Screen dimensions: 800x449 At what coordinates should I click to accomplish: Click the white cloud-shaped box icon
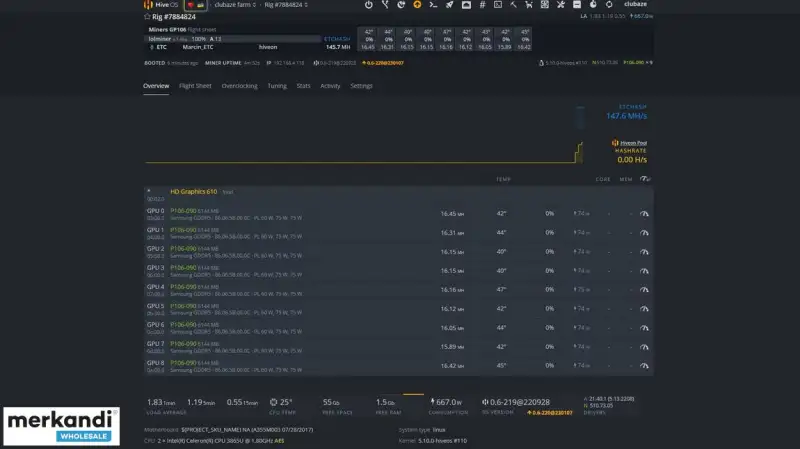point(466,5)
